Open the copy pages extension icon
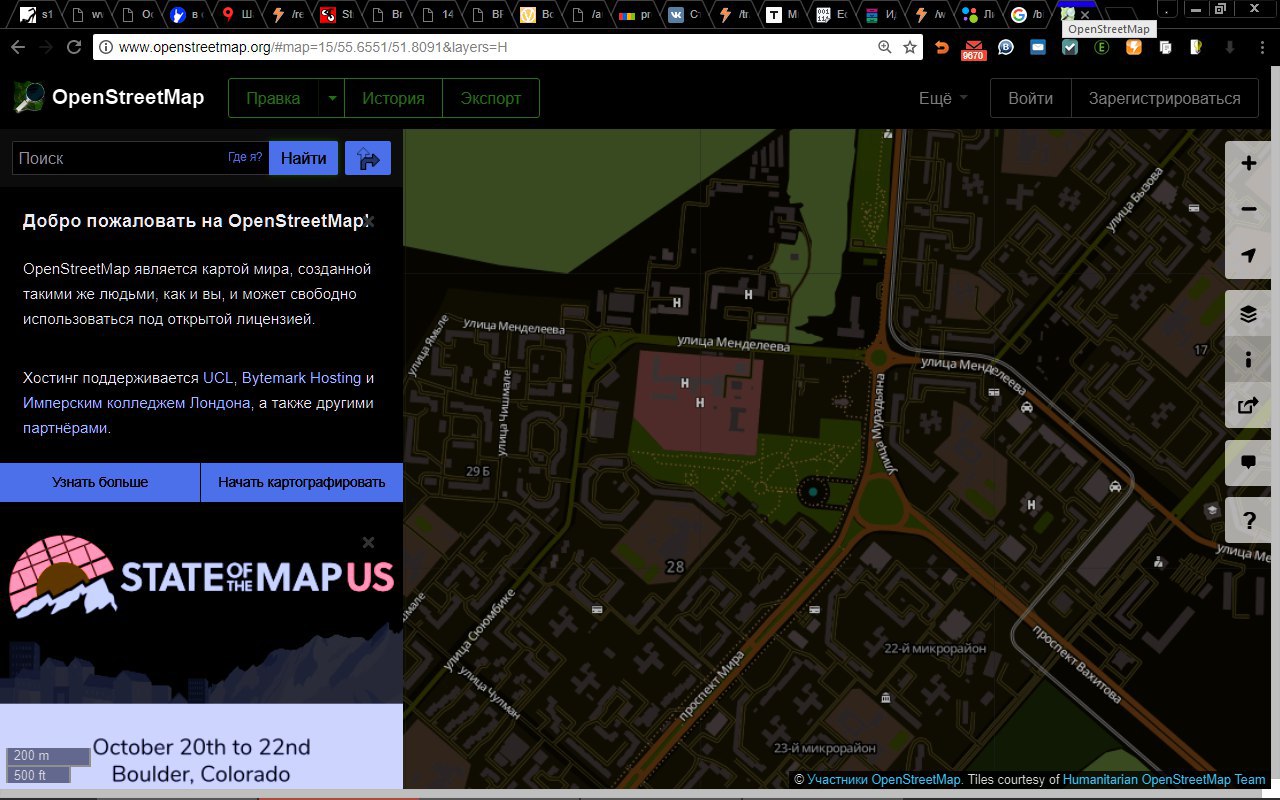1280x800 pixels. [x=1165, y=47]
